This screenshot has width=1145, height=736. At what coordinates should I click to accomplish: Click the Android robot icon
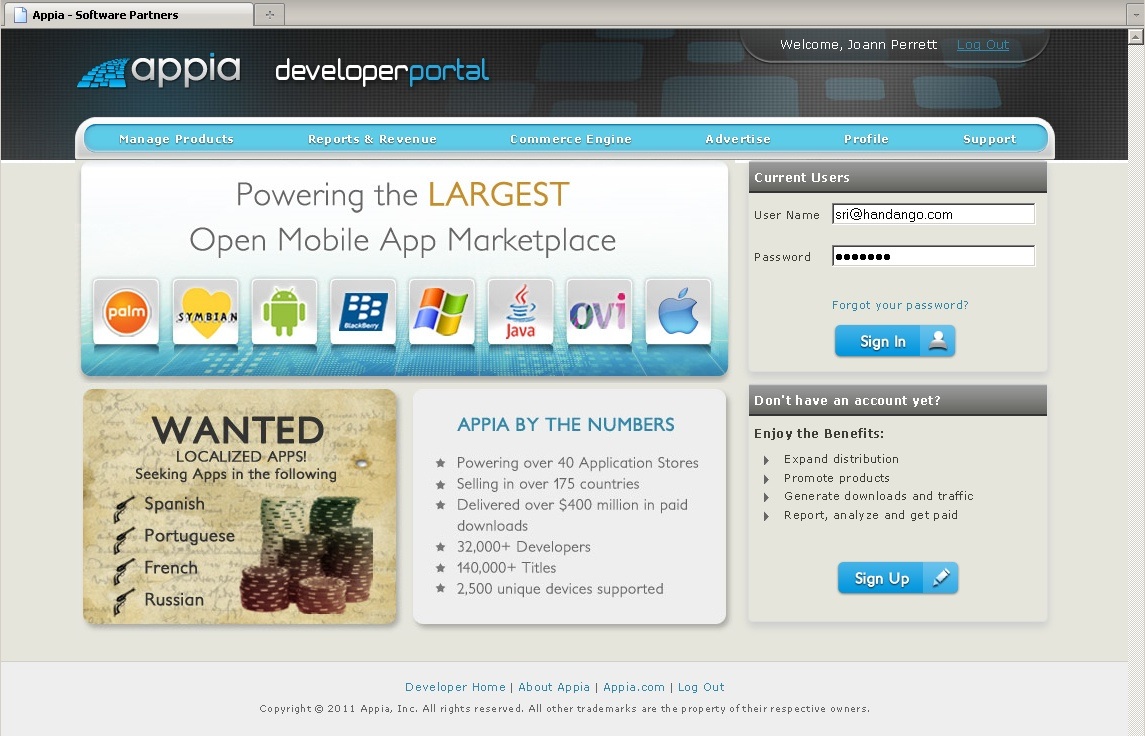(x=284, y=312)
